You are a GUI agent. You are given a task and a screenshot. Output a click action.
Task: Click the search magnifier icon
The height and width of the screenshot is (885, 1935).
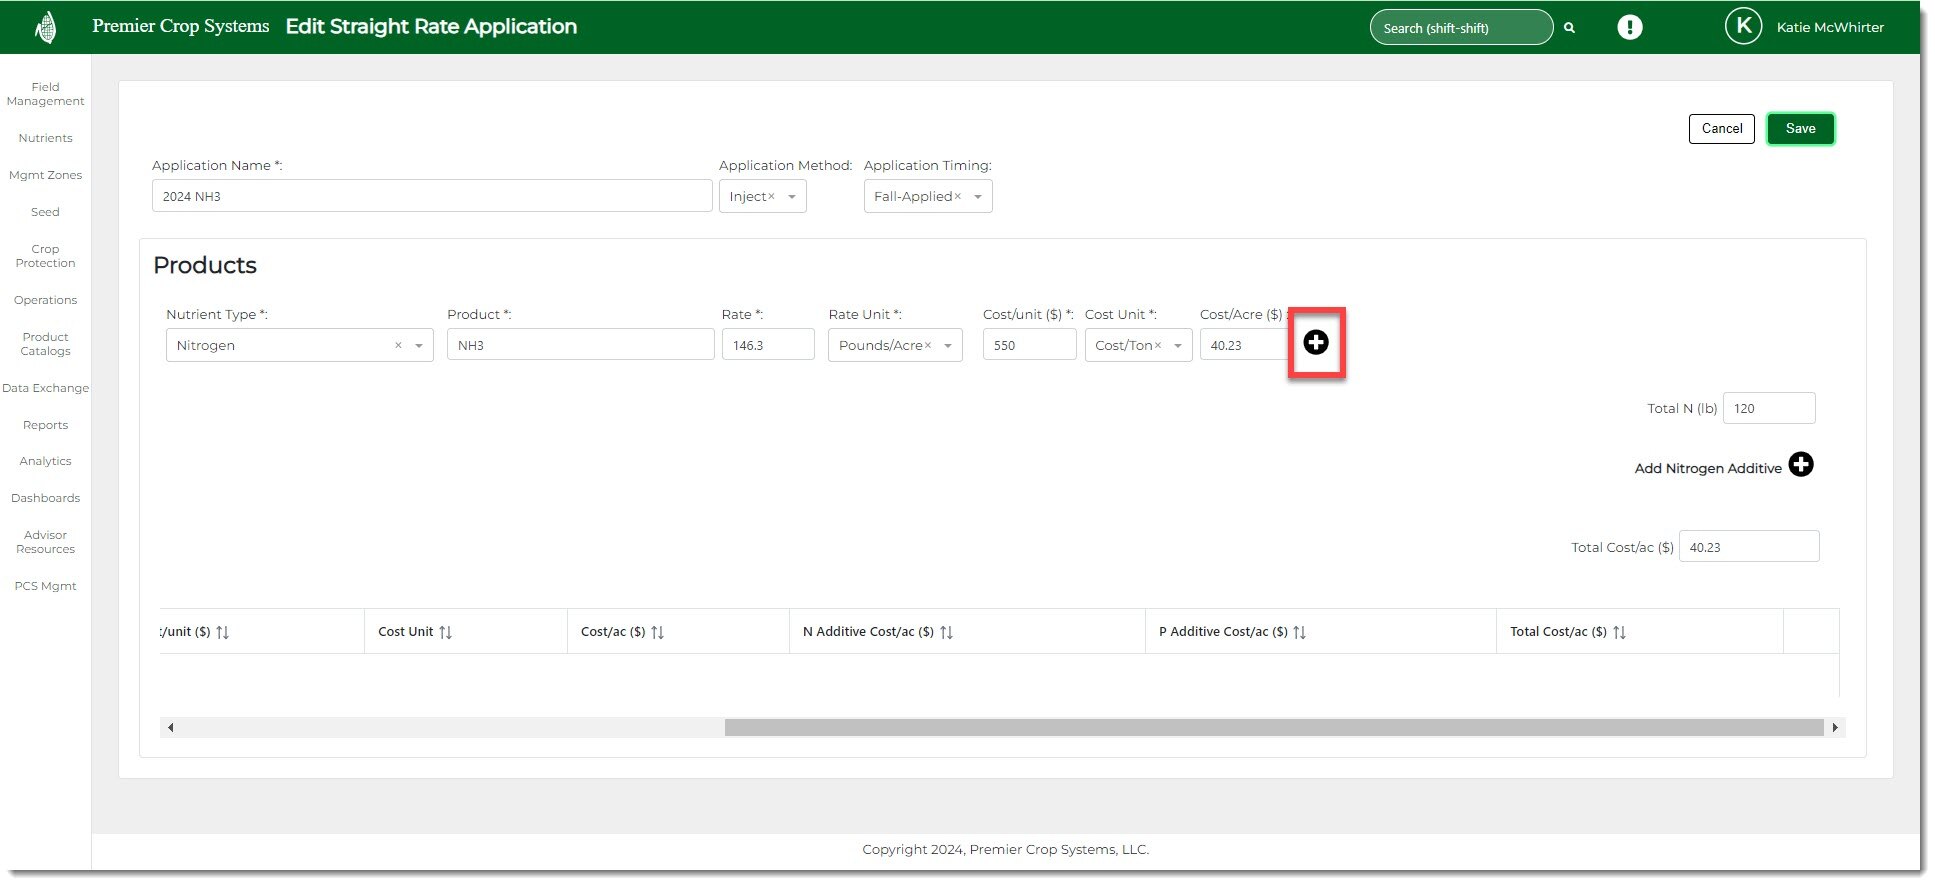coord(1569,28)
